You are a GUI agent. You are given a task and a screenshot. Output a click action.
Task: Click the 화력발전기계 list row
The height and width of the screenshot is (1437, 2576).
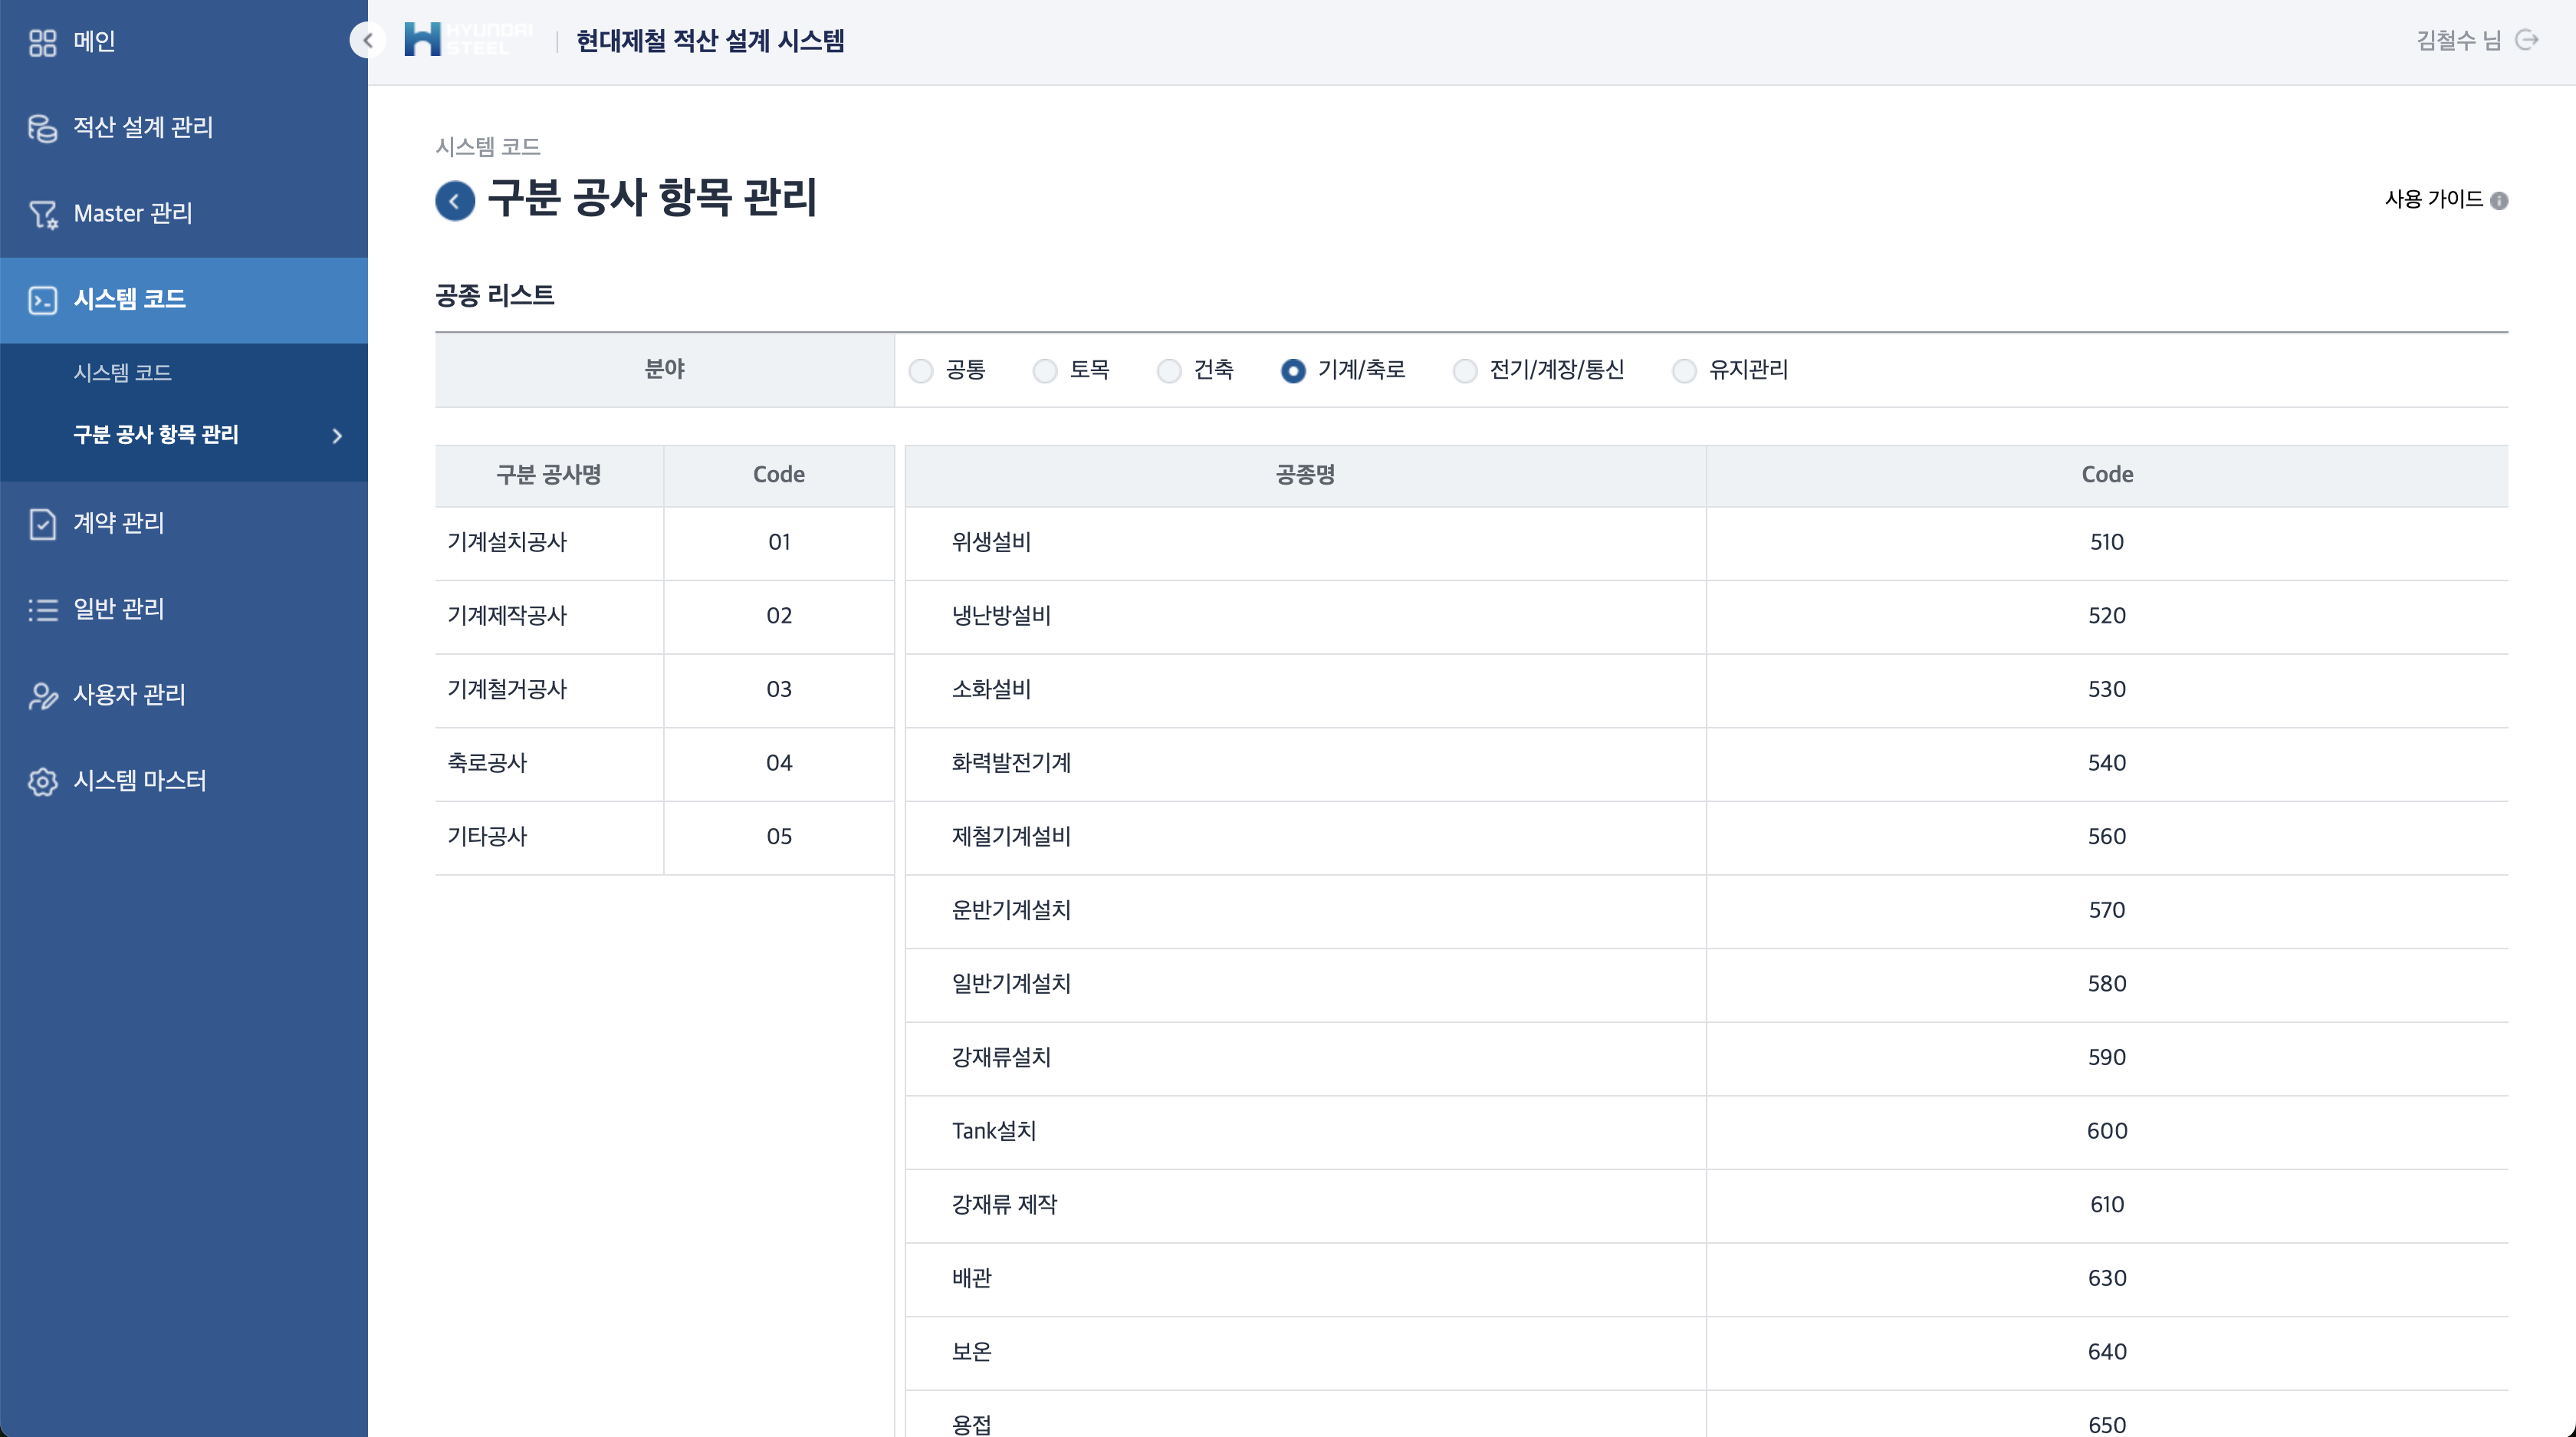click(1011, 763)
